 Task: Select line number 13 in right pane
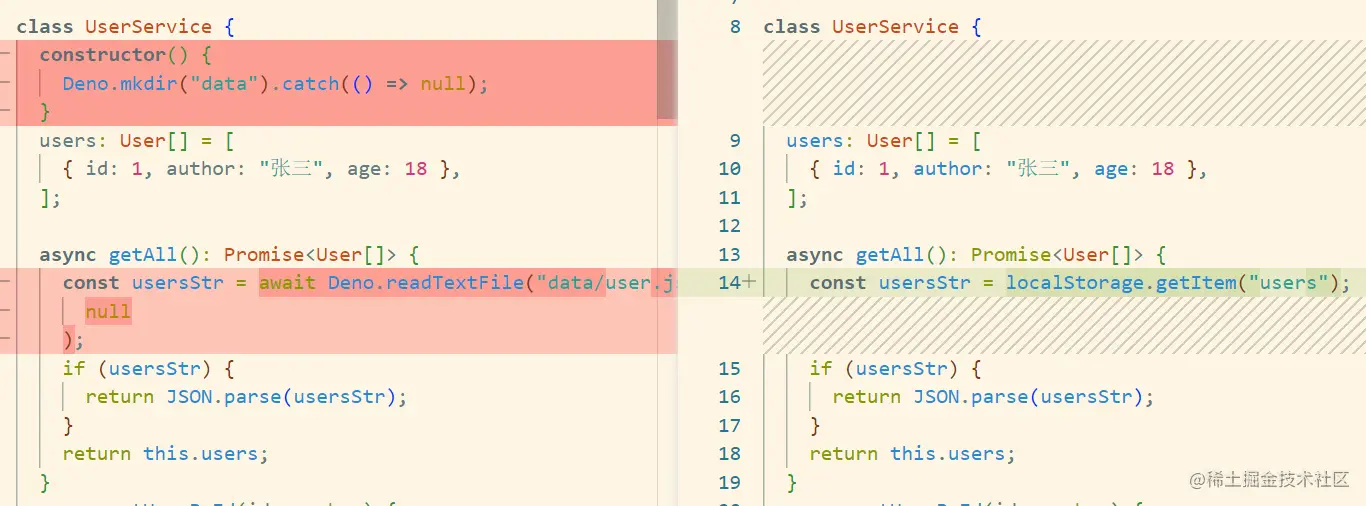(x=730, y=255)
